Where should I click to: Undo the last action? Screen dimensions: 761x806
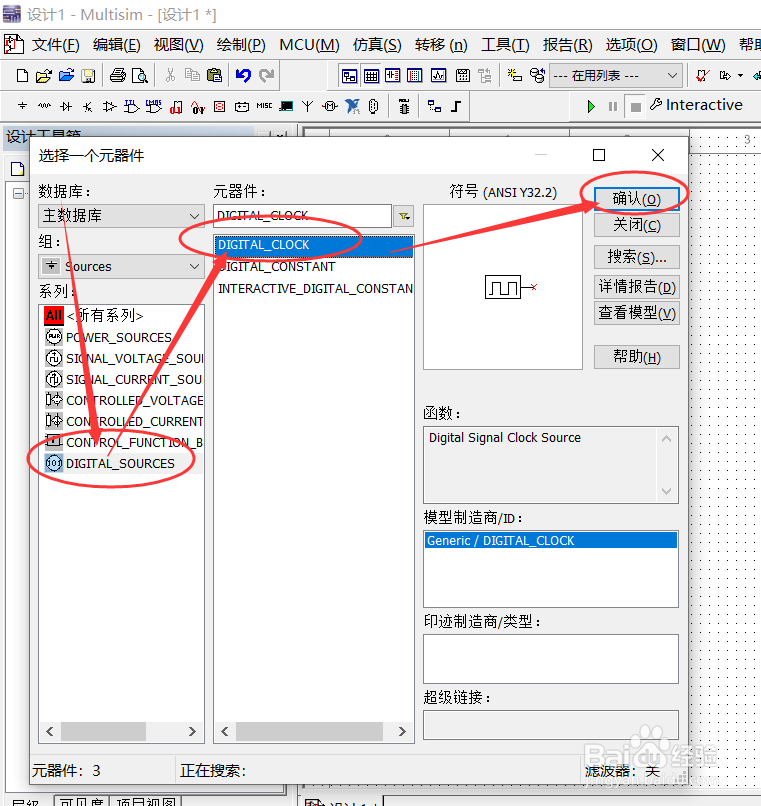pyautogui.click(x=243, y=76)
